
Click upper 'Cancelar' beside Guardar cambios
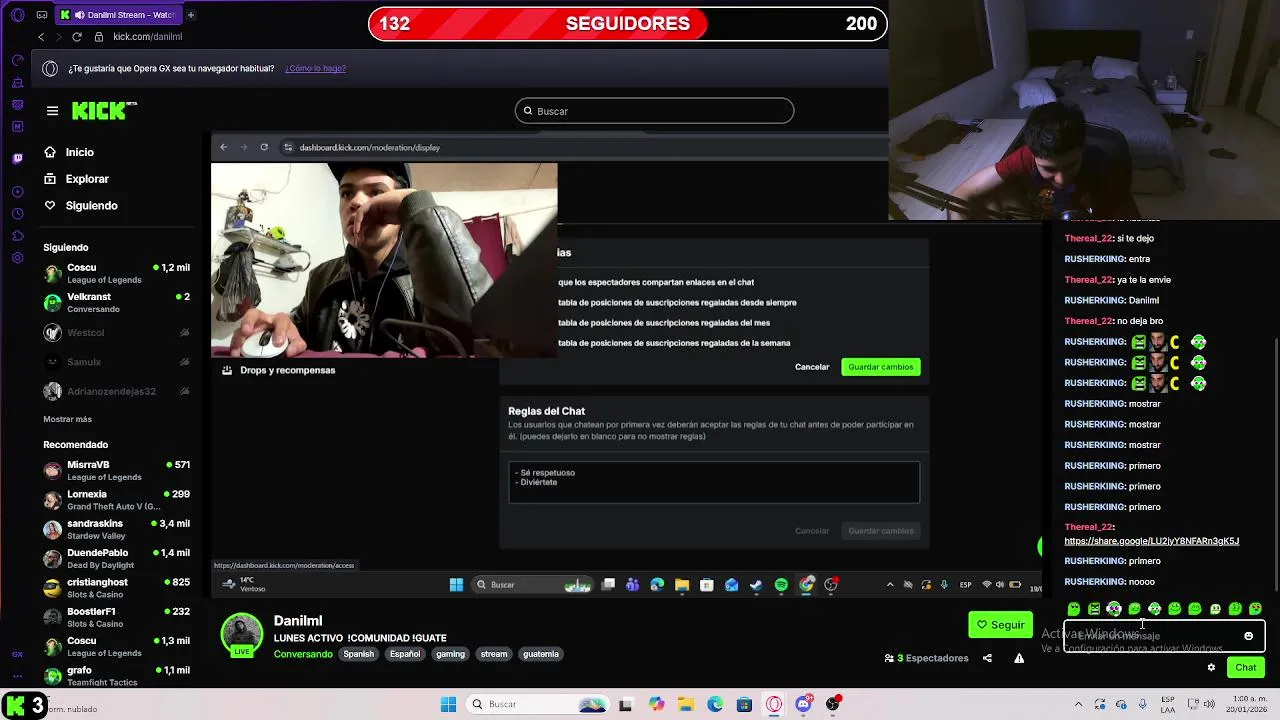point(812,367)
